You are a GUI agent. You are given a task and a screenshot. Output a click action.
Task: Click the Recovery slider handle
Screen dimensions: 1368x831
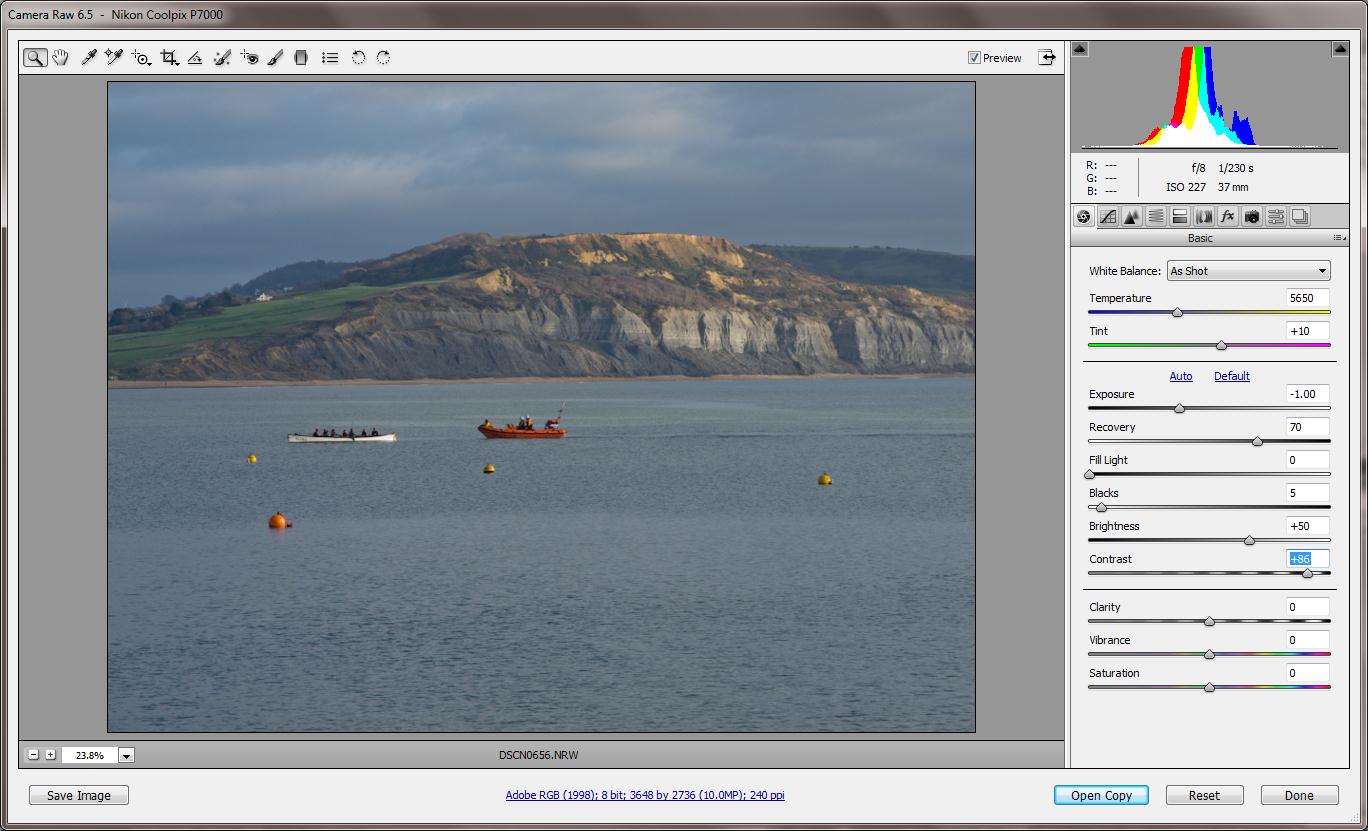pos(1257,442)
